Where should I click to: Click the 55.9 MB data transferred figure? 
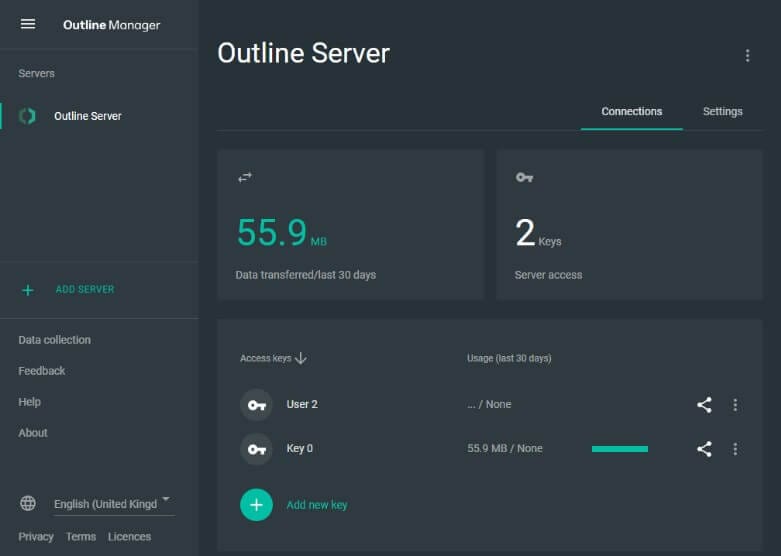pos(282,233)
